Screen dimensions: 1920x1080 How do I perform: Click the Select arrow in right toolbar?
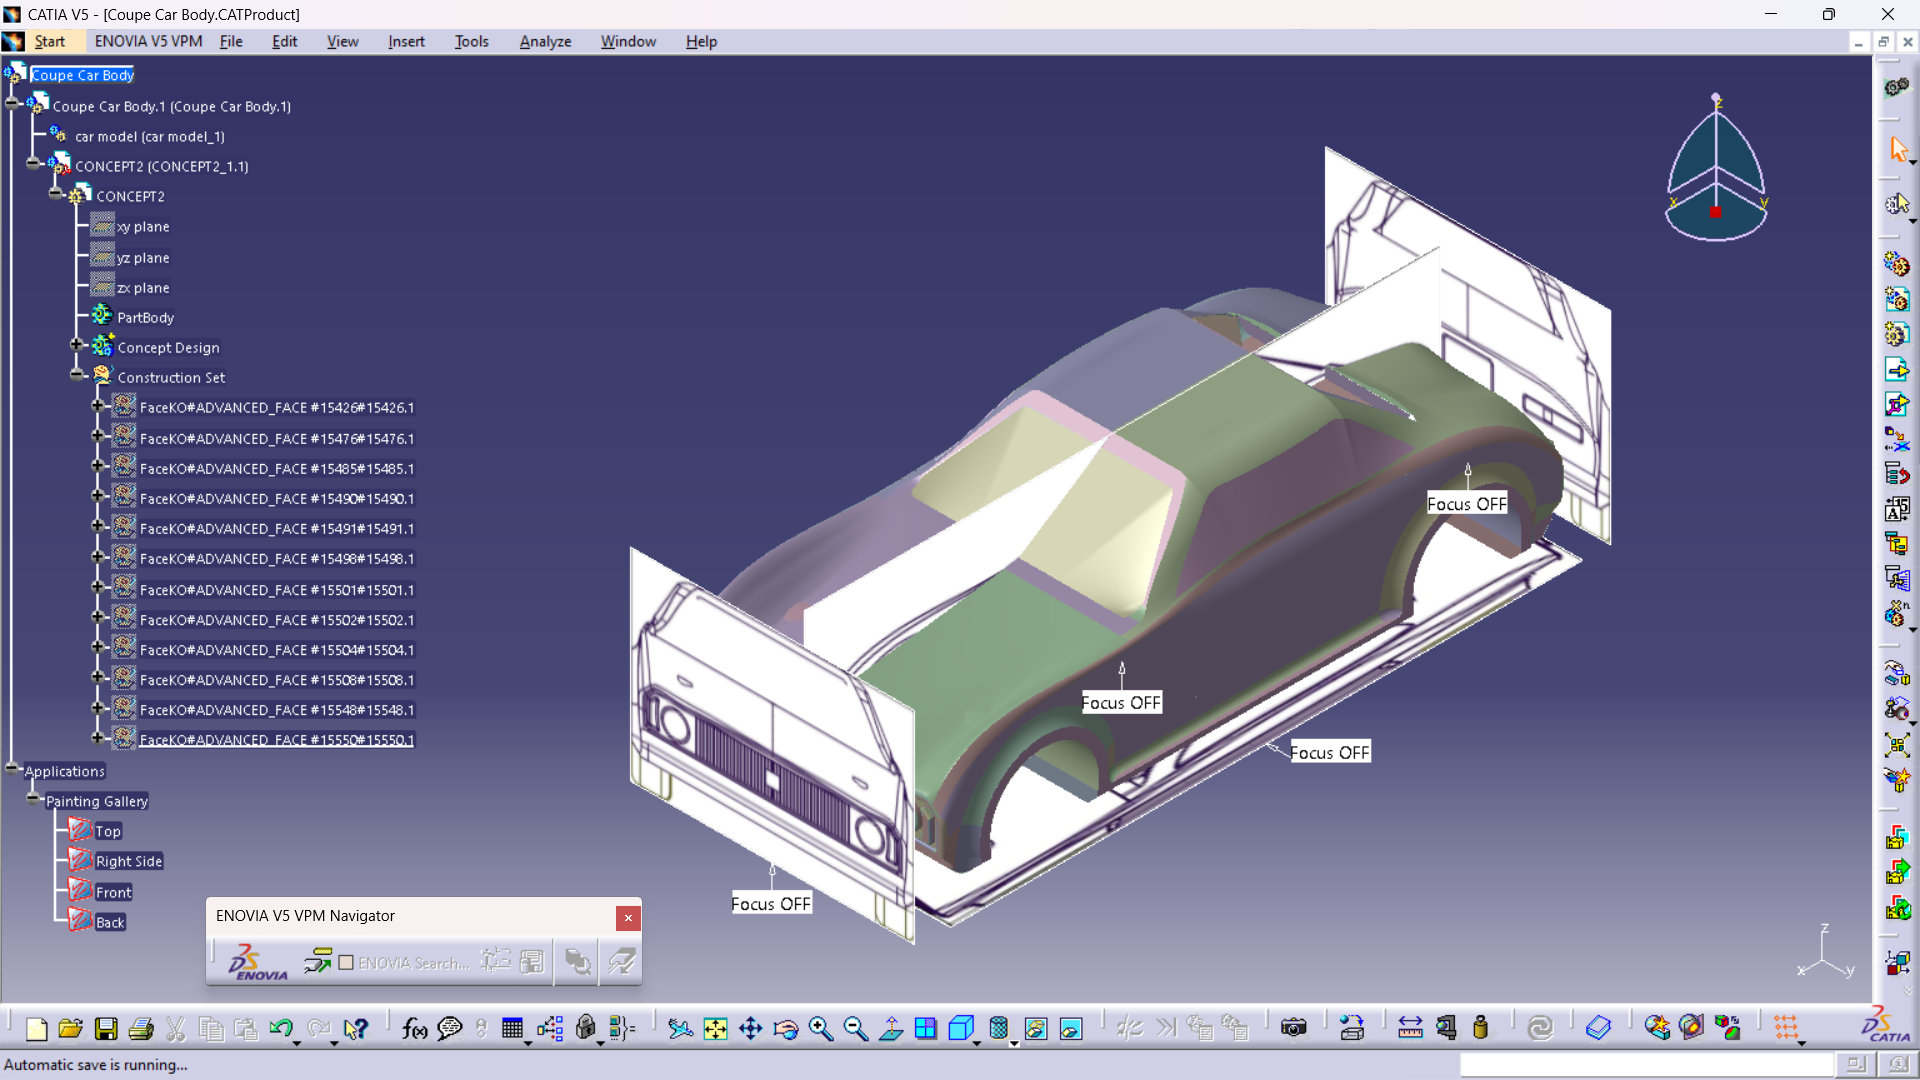click(1897, 150)
